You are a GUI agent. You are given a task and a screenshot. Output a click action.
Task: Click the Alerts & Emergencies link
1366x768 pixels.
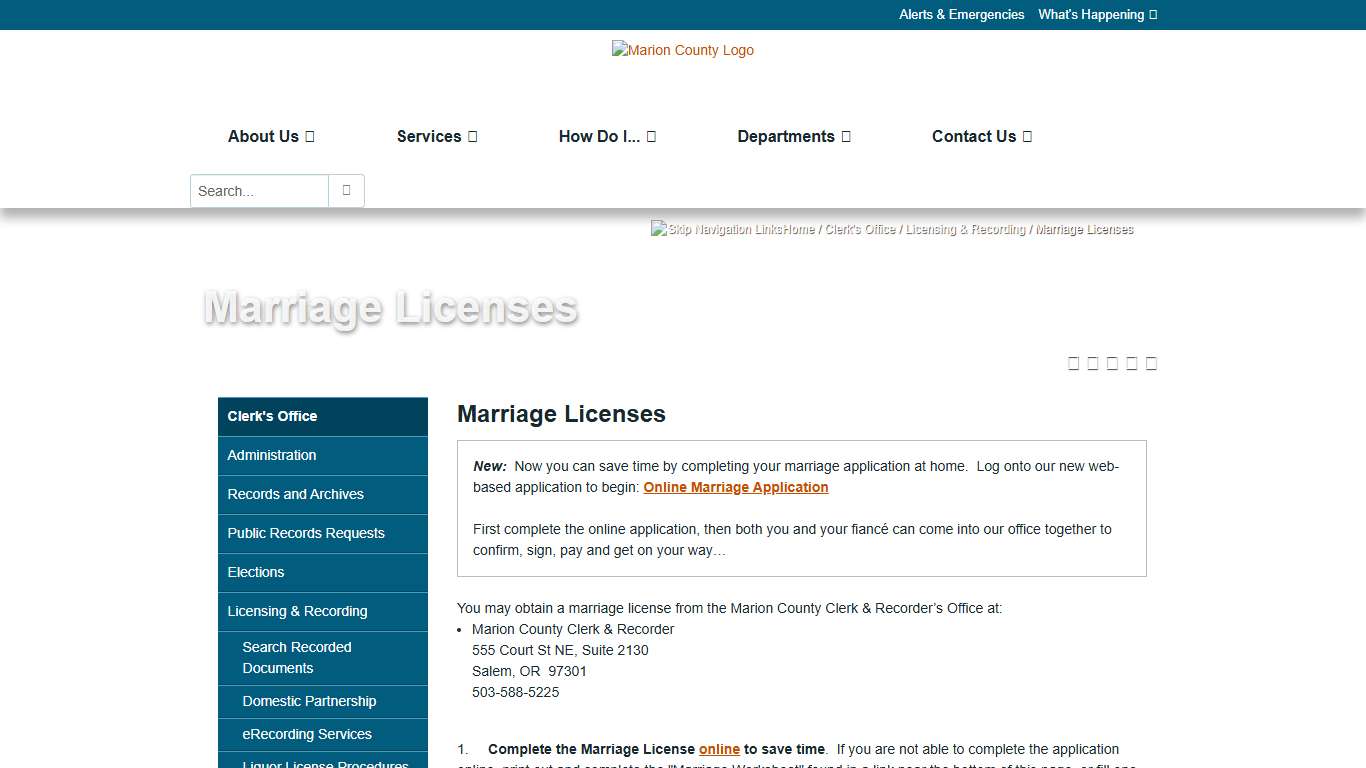tap(961, 14)
